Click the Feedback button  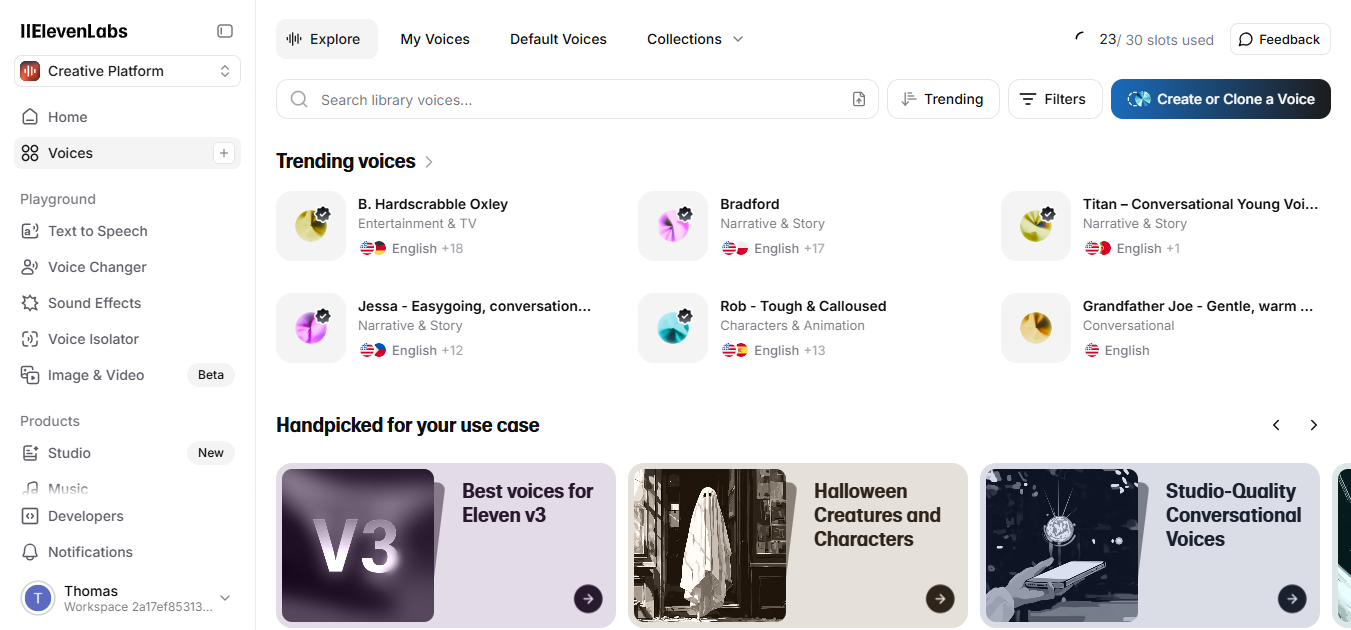click(1279, 39)
